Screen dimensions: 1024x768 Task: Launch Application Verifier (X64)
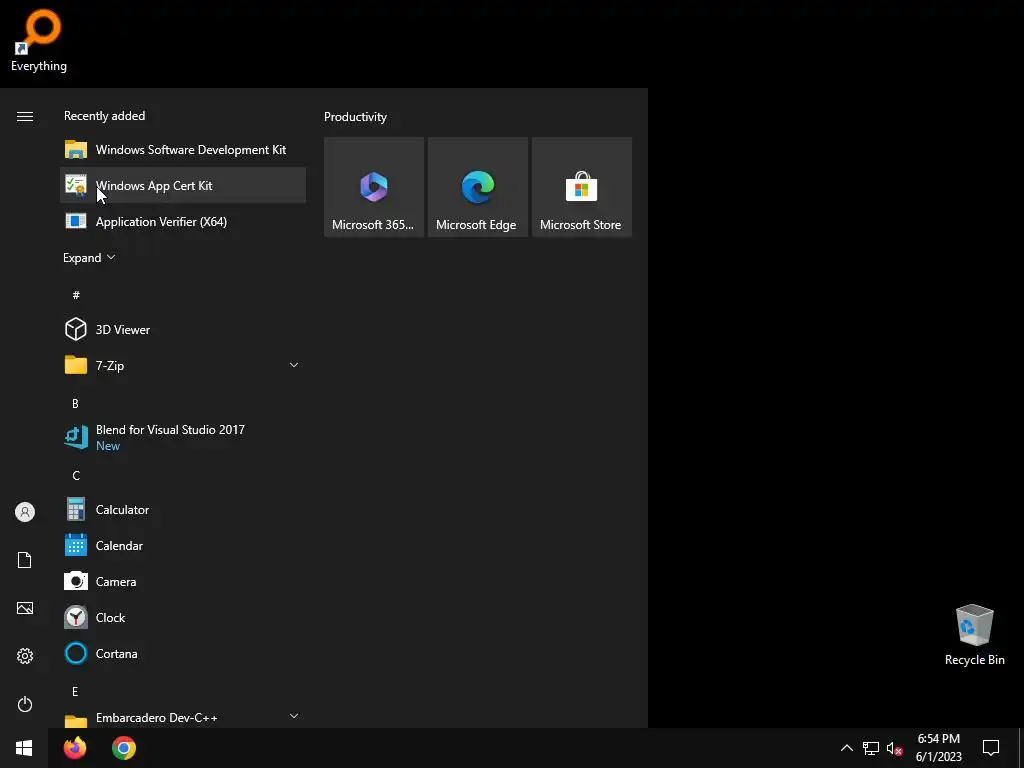pyautogui.click(x=183, y=221)
